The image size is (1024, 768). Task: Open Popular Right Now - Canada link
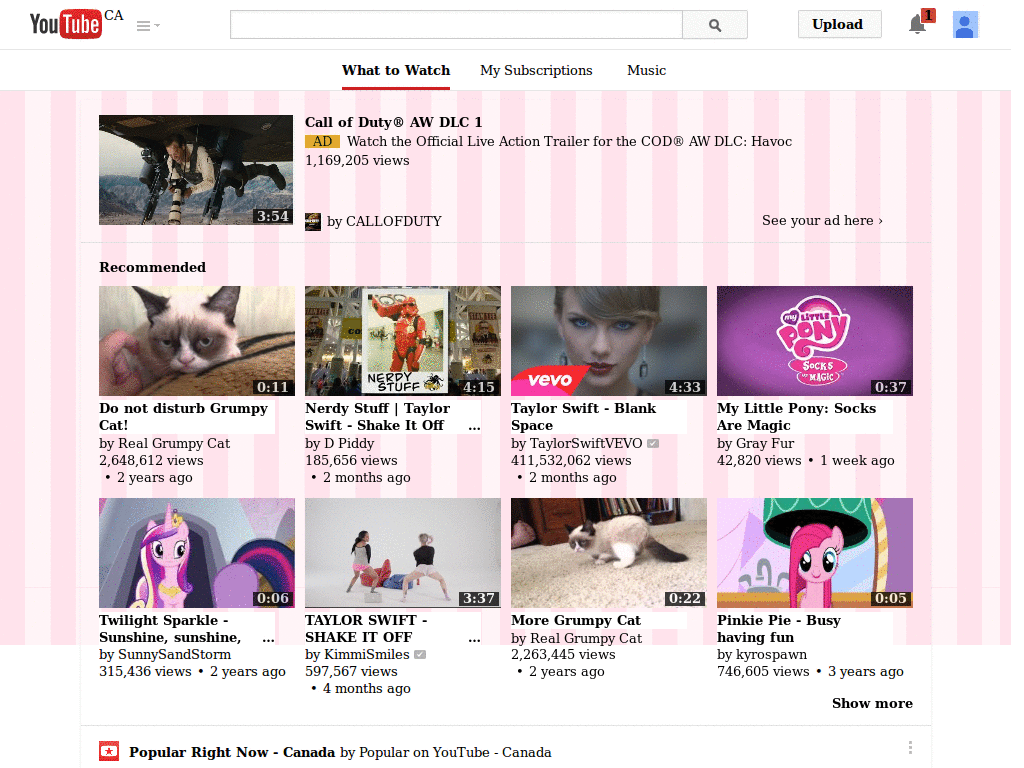click(x=232, y=752)
